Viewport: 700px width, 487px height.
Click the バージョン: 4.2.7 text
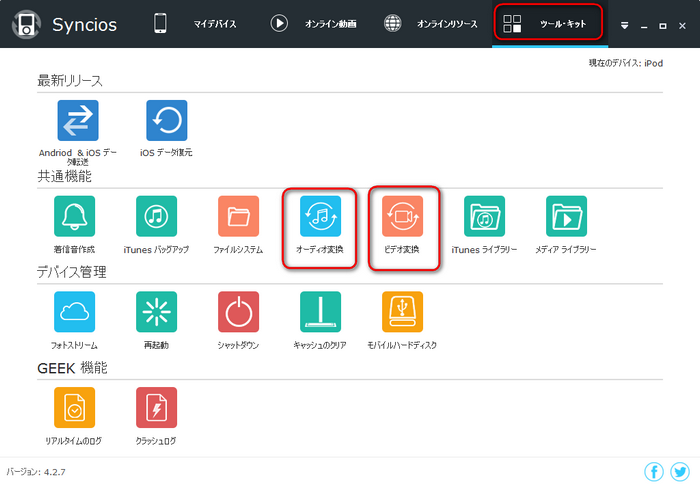(36, 472)
